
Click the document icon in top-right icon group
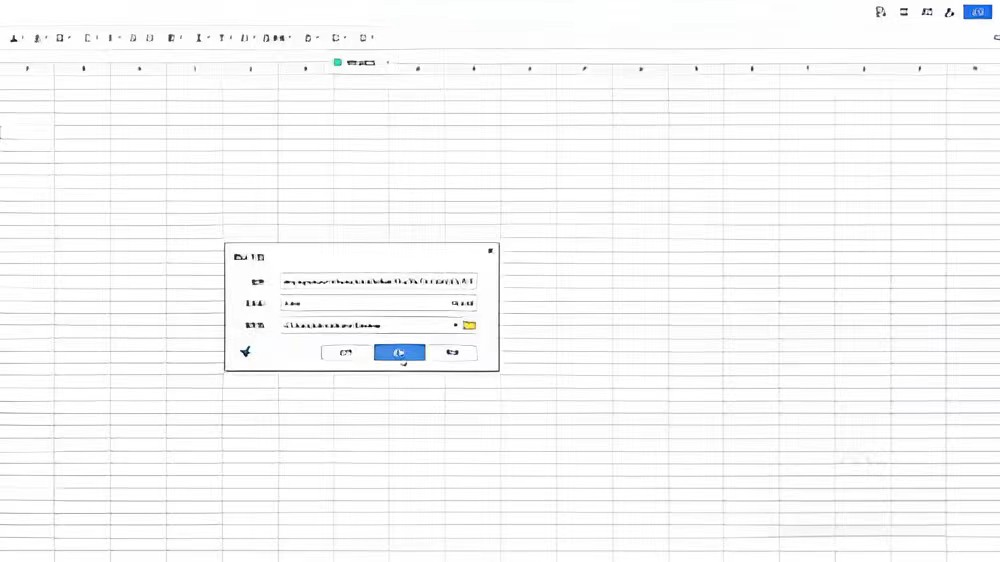point(880,13)
